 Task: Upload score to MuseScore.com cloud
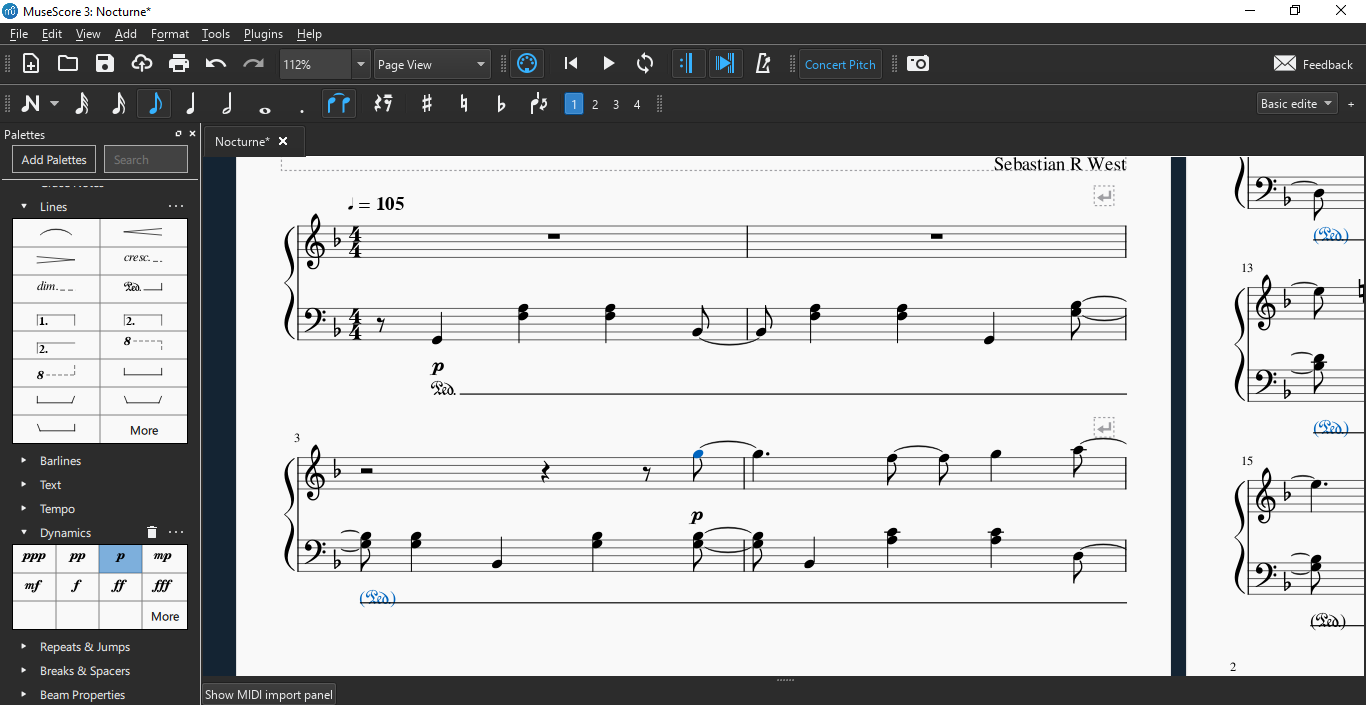coord(142,64)
